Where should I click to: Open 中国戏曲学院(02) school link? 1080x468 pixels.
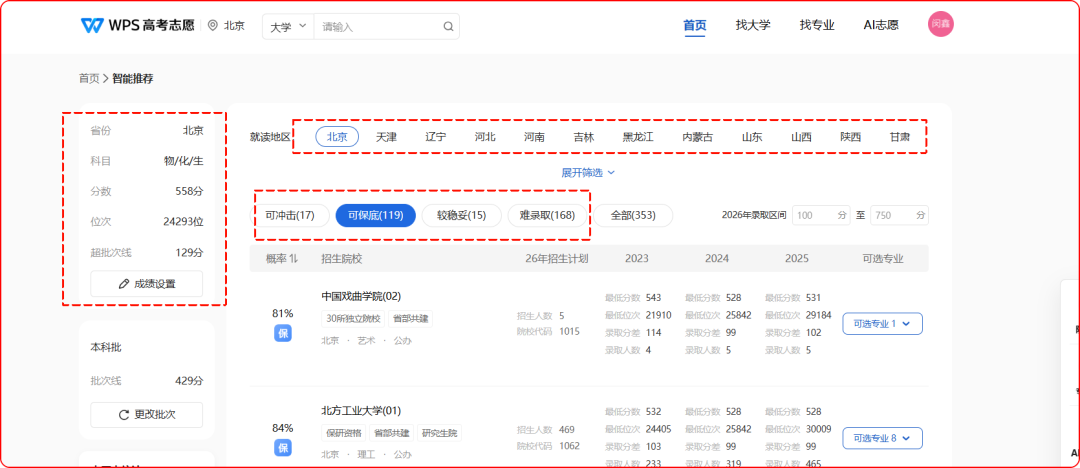361,296
